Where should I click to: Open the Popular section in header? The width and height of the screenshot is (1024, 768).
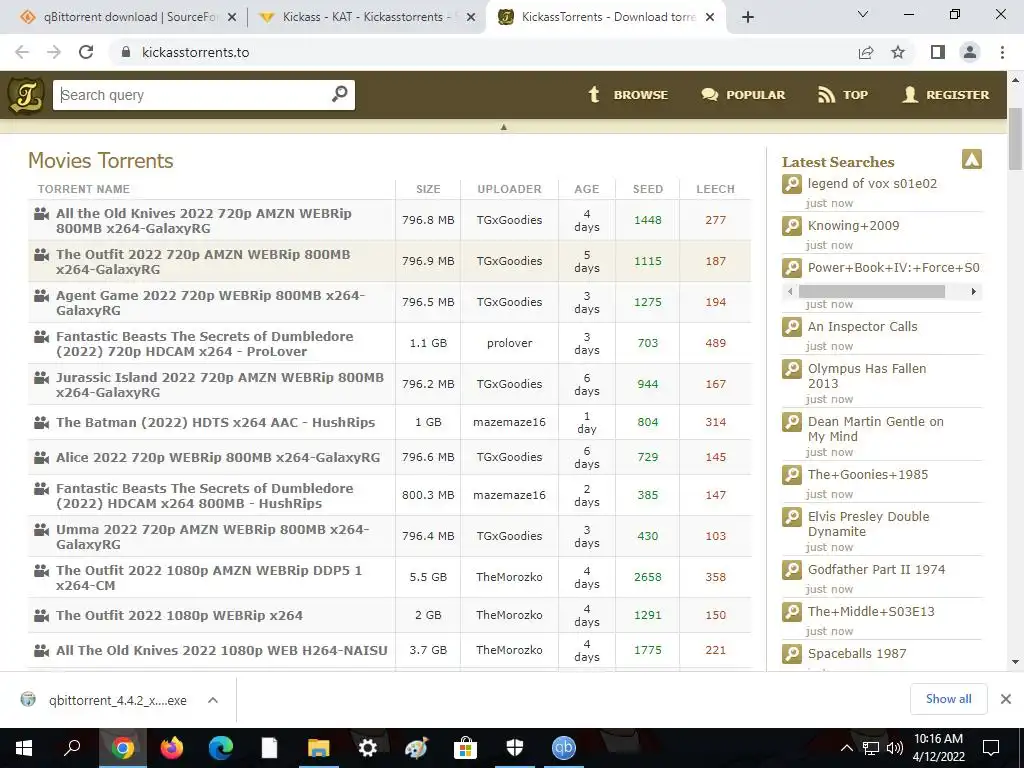[743, 95]
